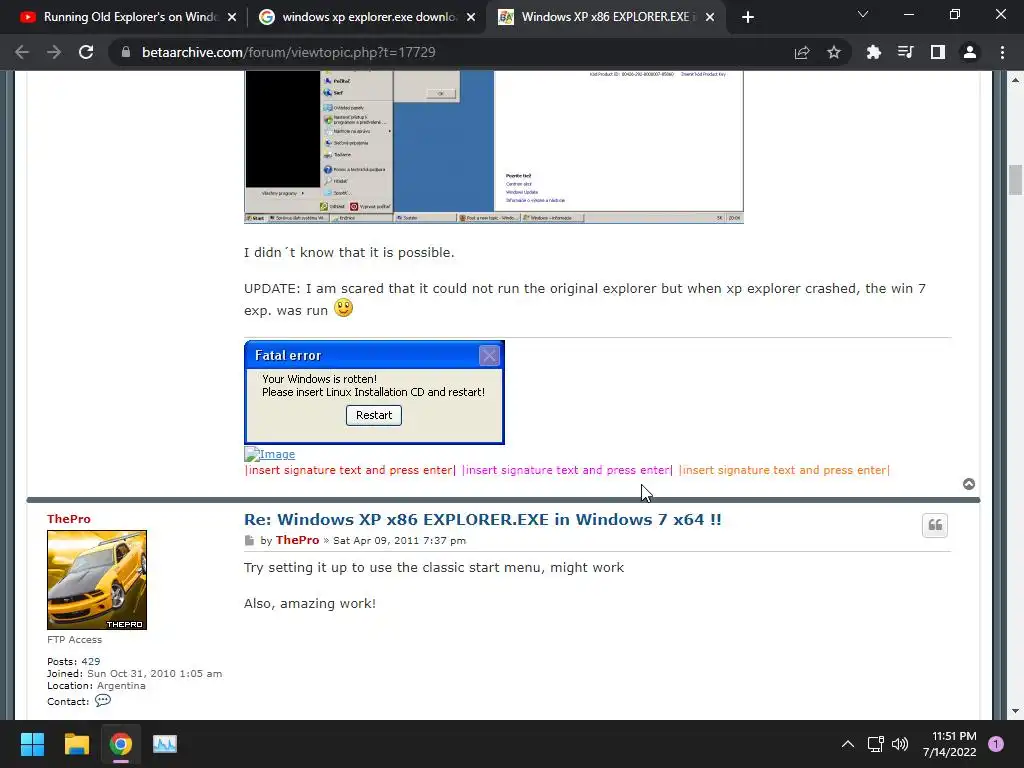Image resolution: width=1024 pixels, height=768 pixels.
Task: Jump to top using the up-arrow icon
Action: click(x=969, y=484)
